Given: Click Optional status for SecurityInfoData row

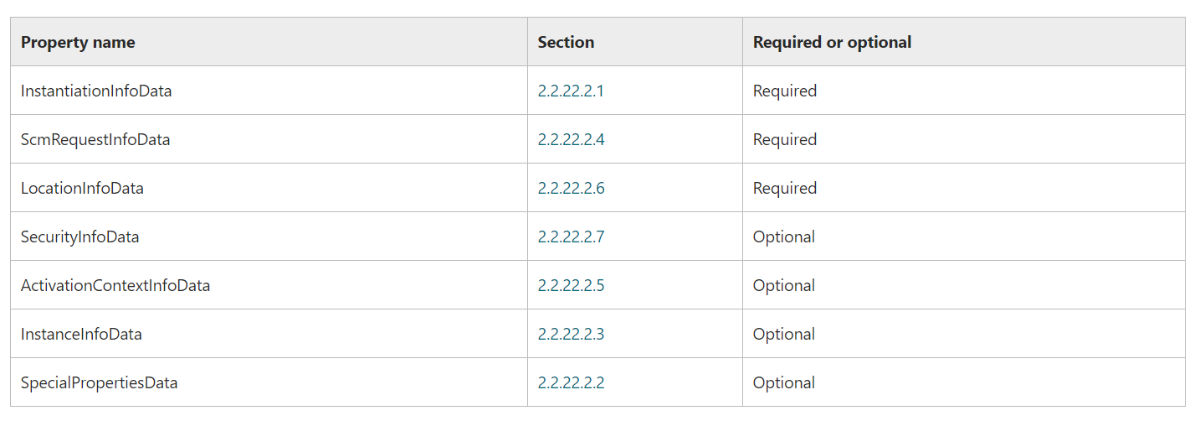Looking at the screenshot, I should click(x=784, y=237).
